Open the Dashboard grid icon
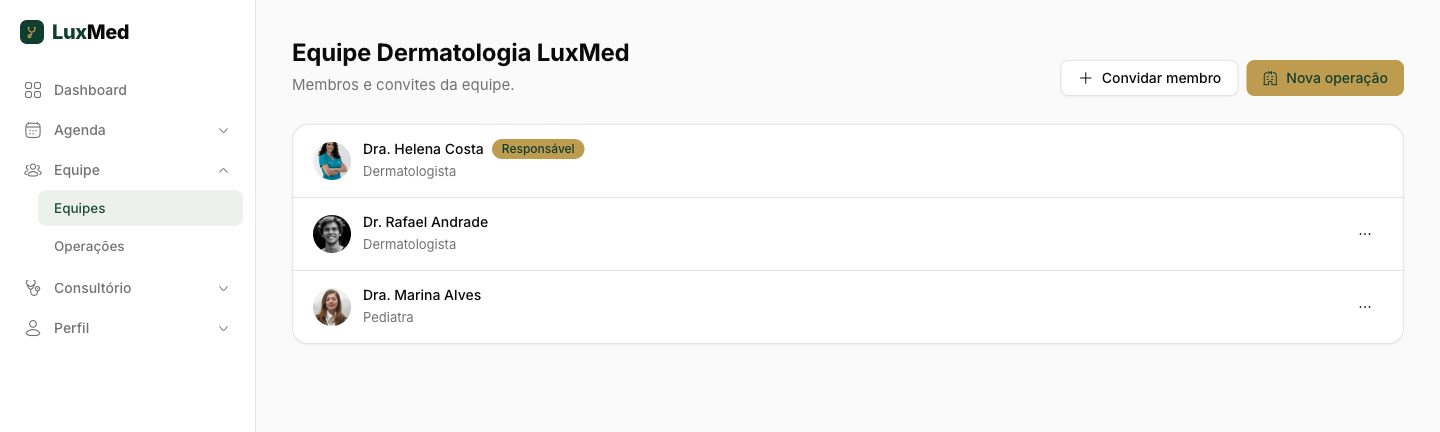Image resolution: width=1440 pixels, height=432 pixels. click(33, 90)
